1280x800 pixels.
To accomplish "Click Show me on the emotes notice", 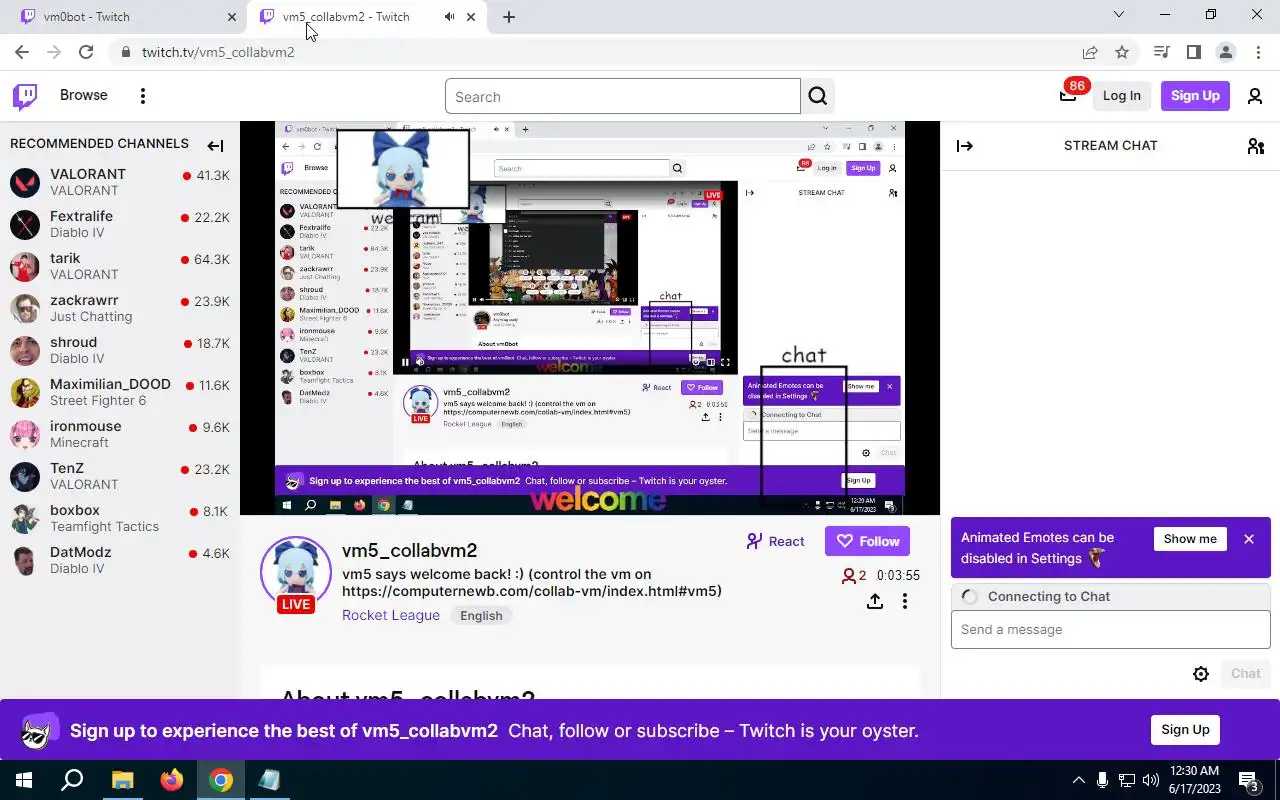I will 1190,539.
